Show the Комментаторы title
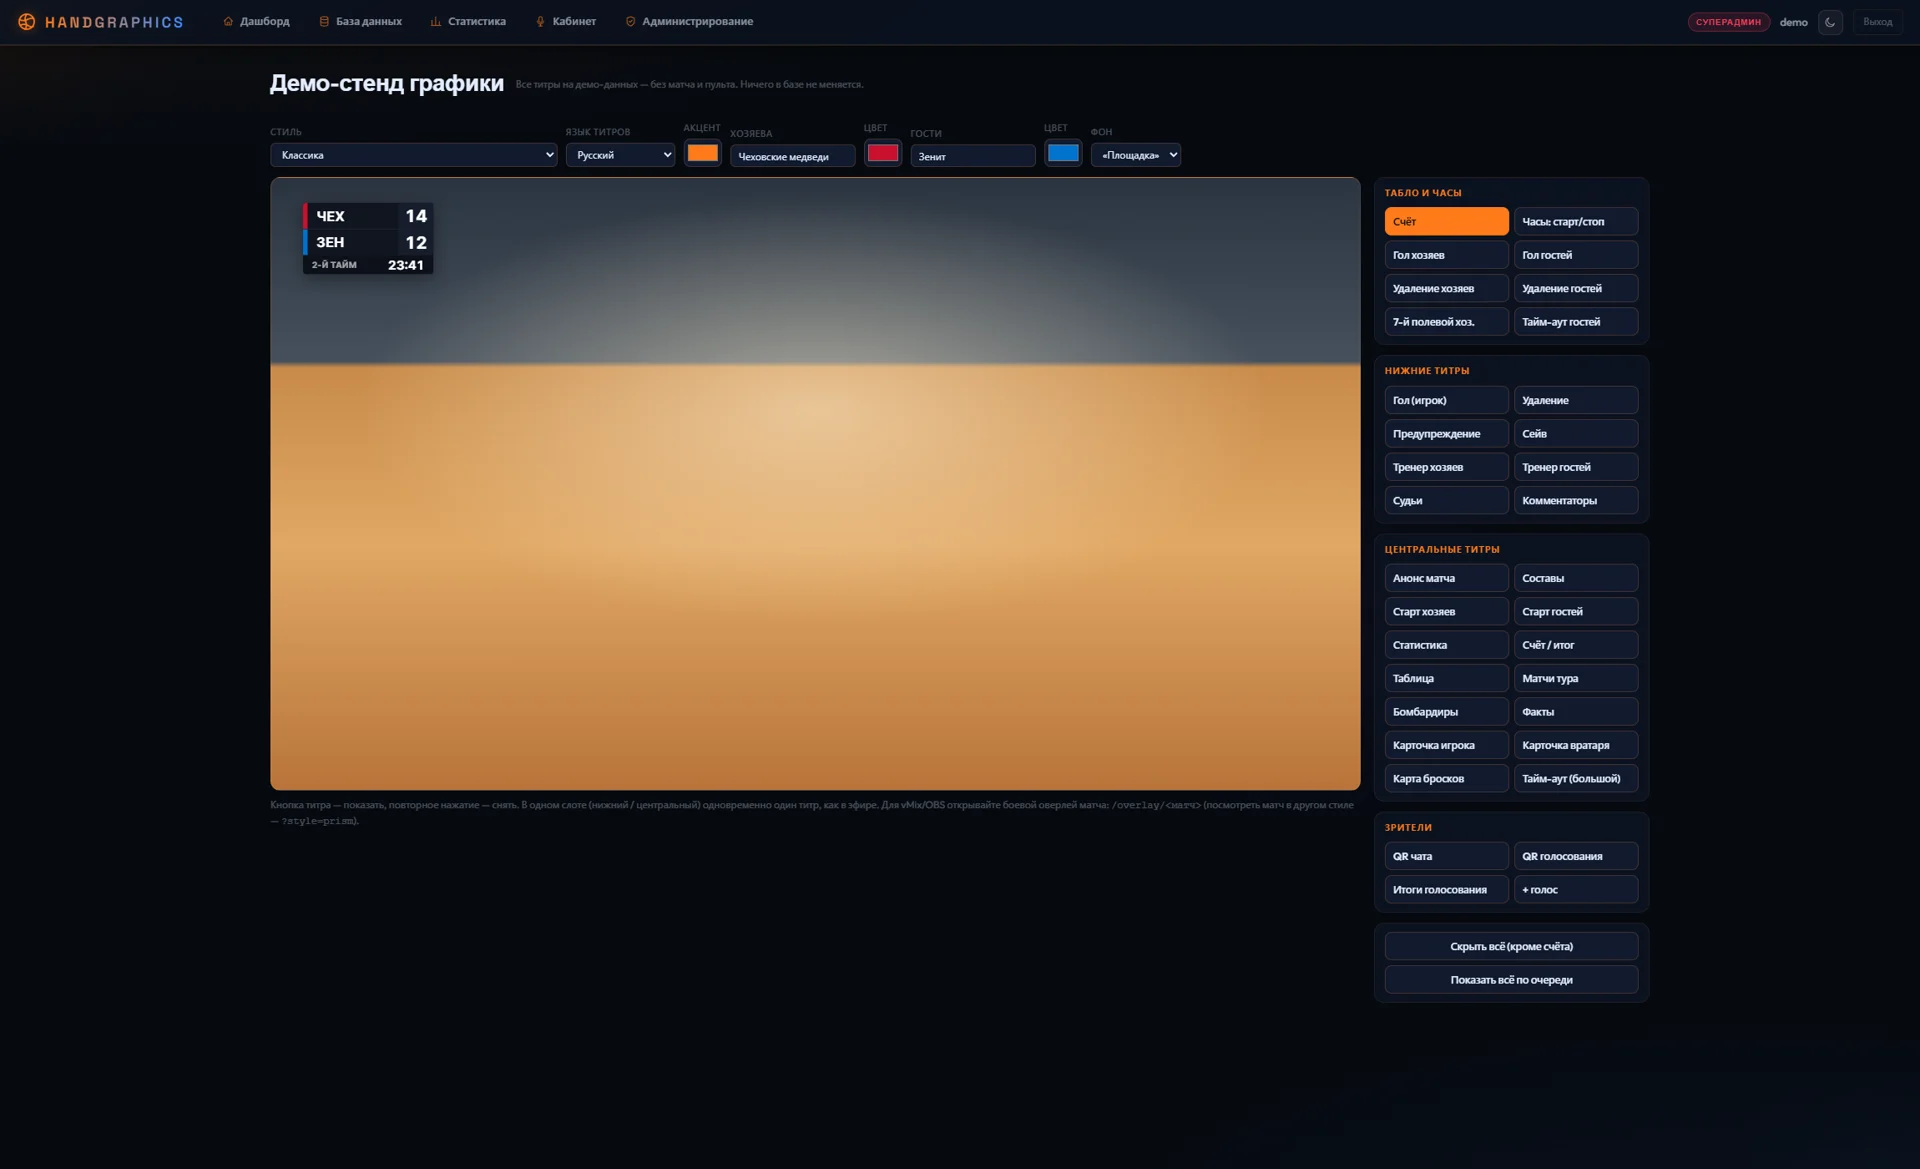Image resolution: width=1920 pixels, height=1169 pixels. point(1575,501)
